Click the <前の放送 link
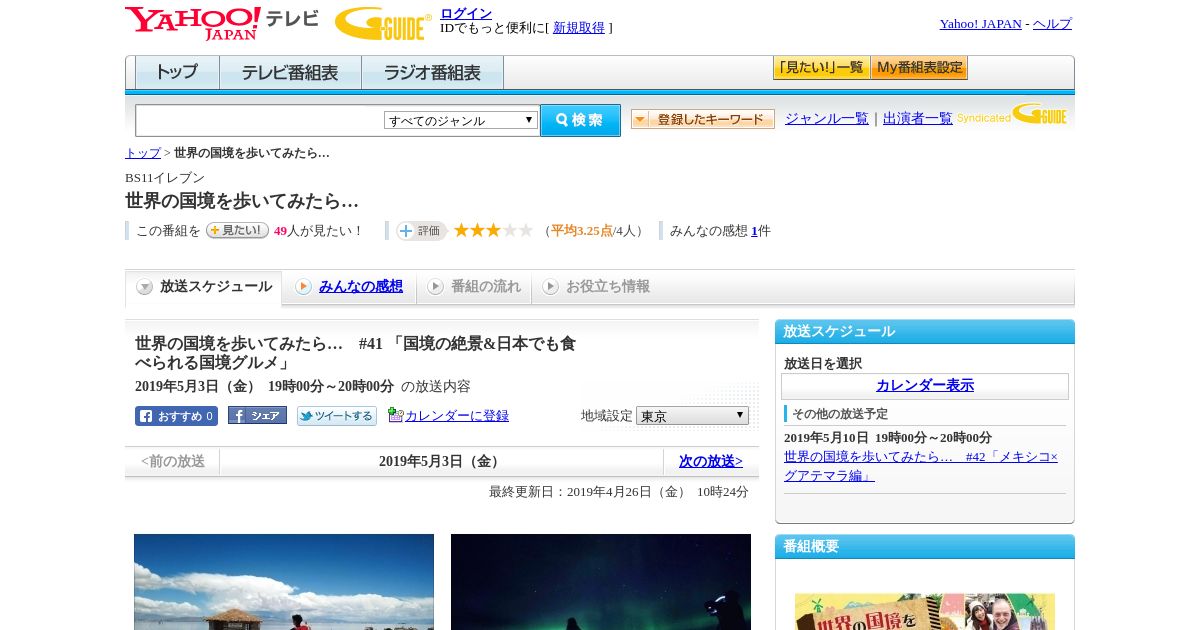 coord(173,461)
